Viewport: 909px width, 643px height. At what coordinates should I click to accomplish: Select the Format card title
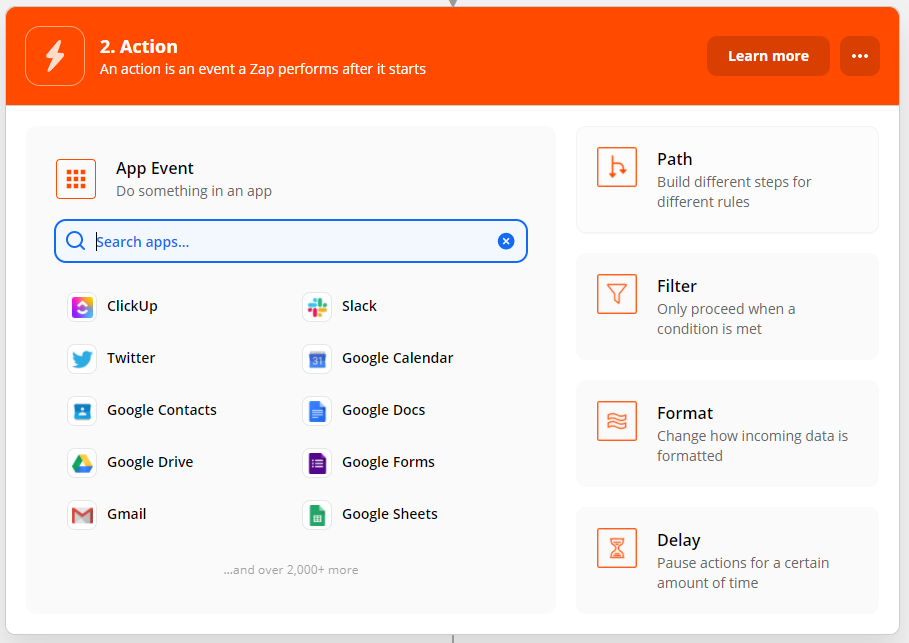coord(685,413)
